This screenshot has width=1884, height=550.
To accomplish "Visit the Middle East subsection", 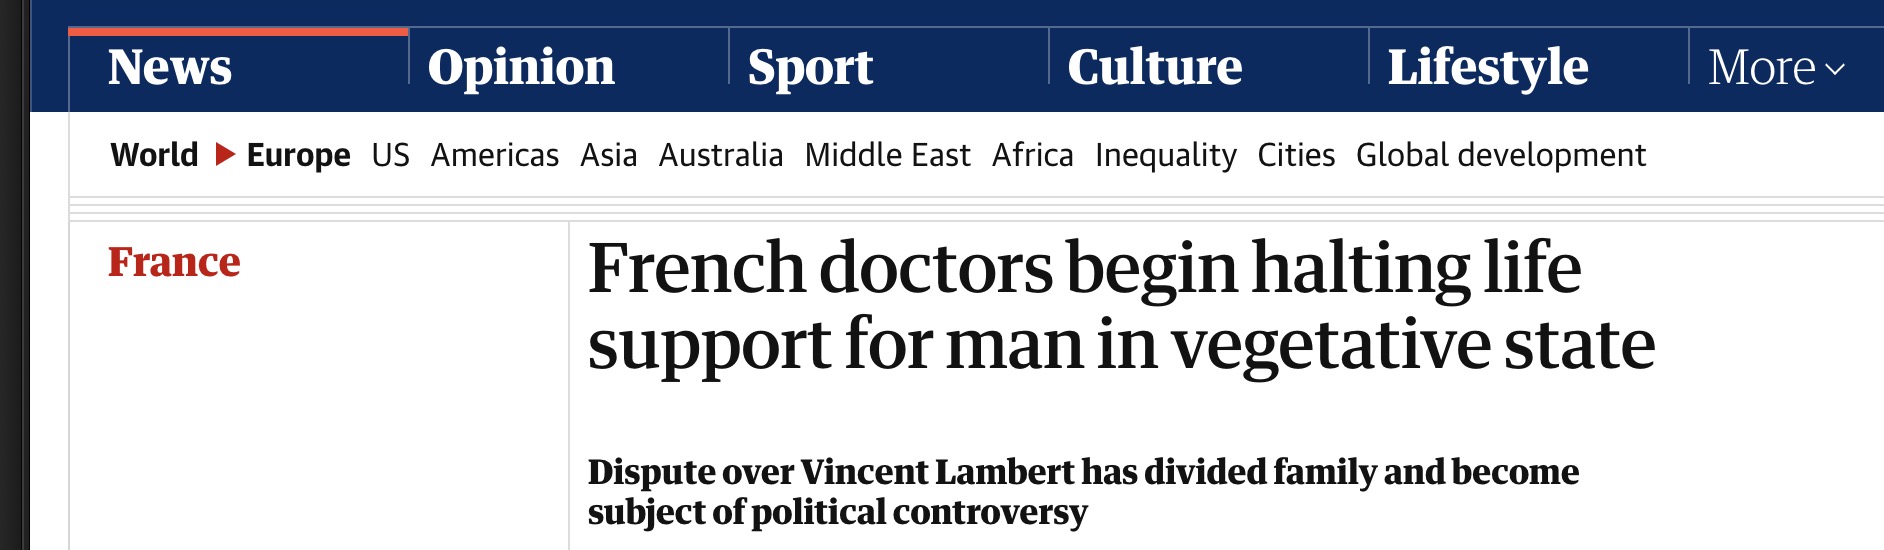I will 887,155.
